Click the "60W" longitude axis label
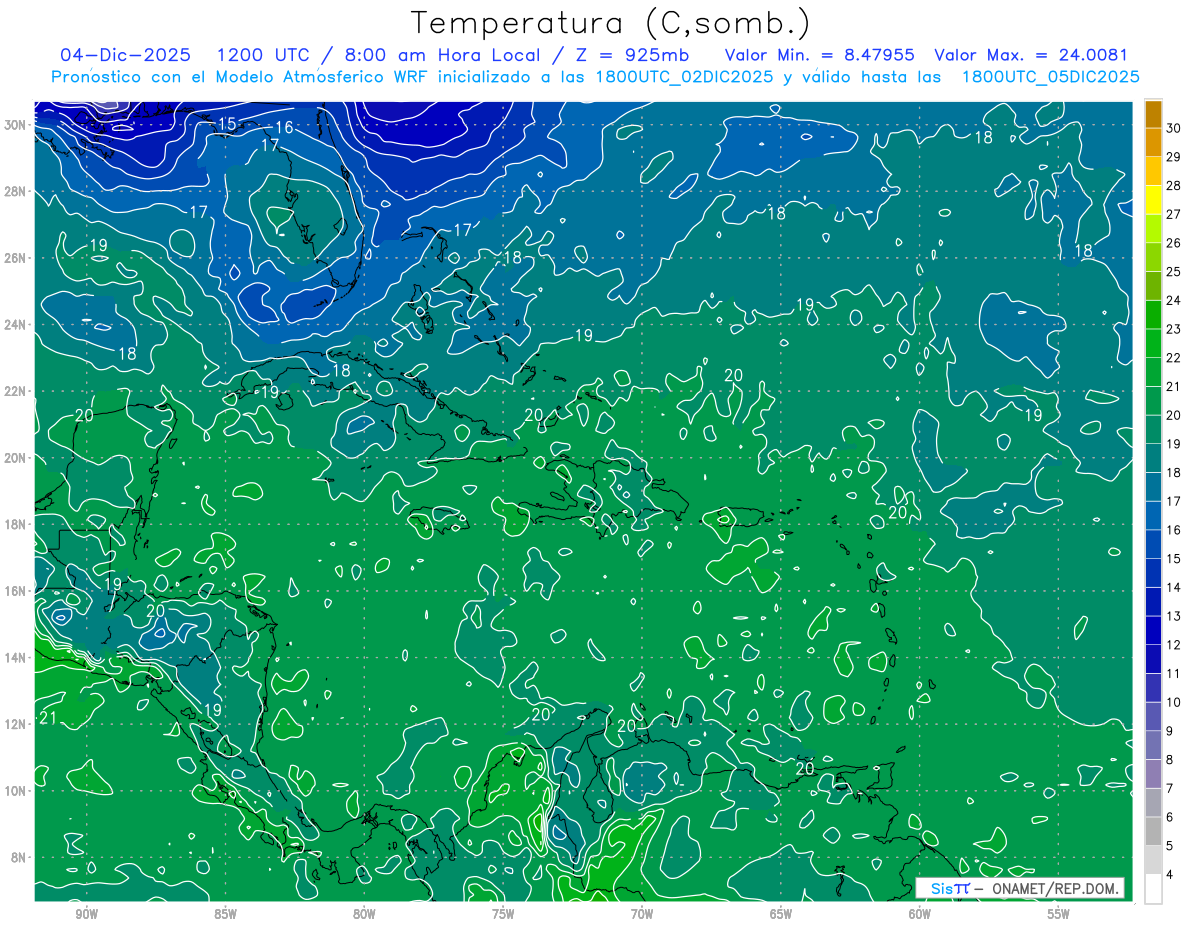 (x=920, y=914)
